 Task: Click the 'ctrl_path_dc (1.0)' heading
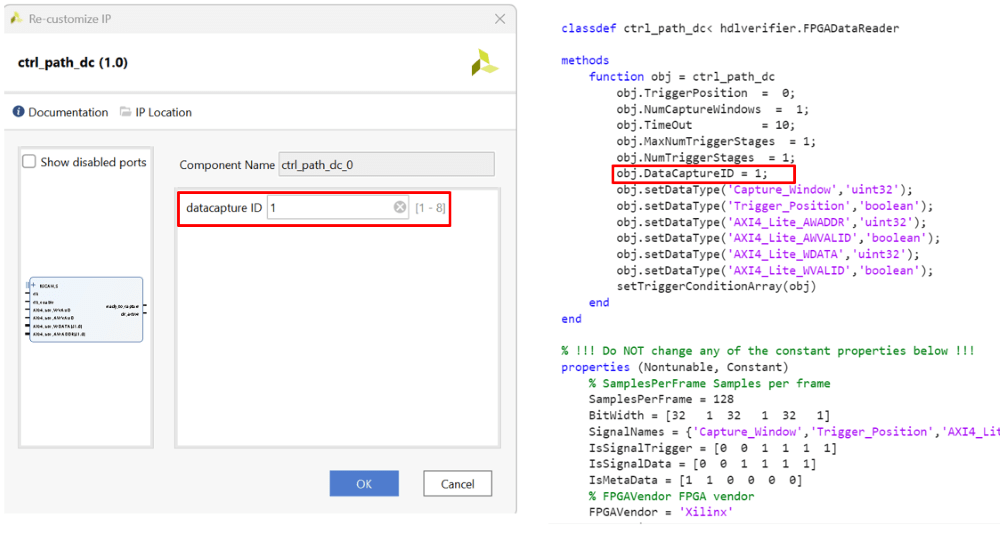[73, 62]
